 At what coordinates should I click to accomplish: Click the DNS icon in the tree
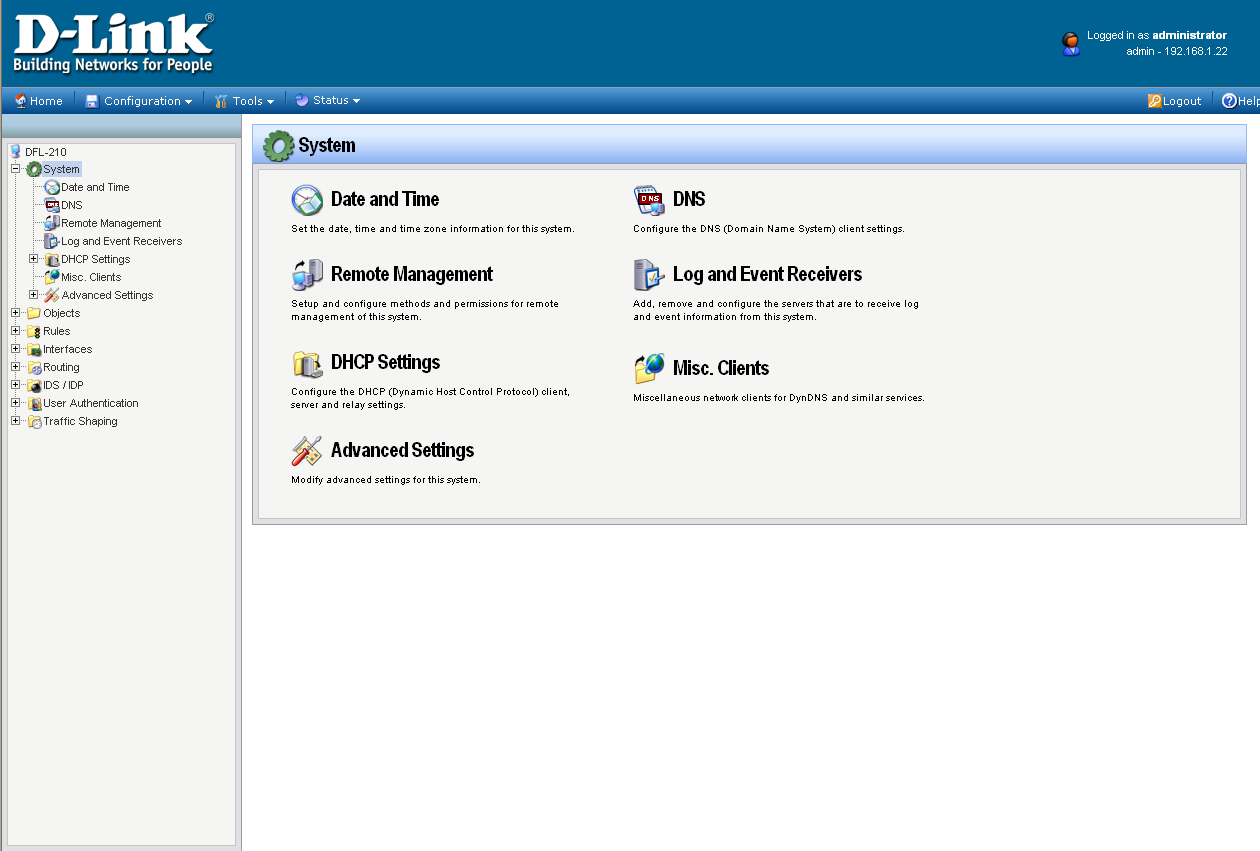[x=52, y=205]
